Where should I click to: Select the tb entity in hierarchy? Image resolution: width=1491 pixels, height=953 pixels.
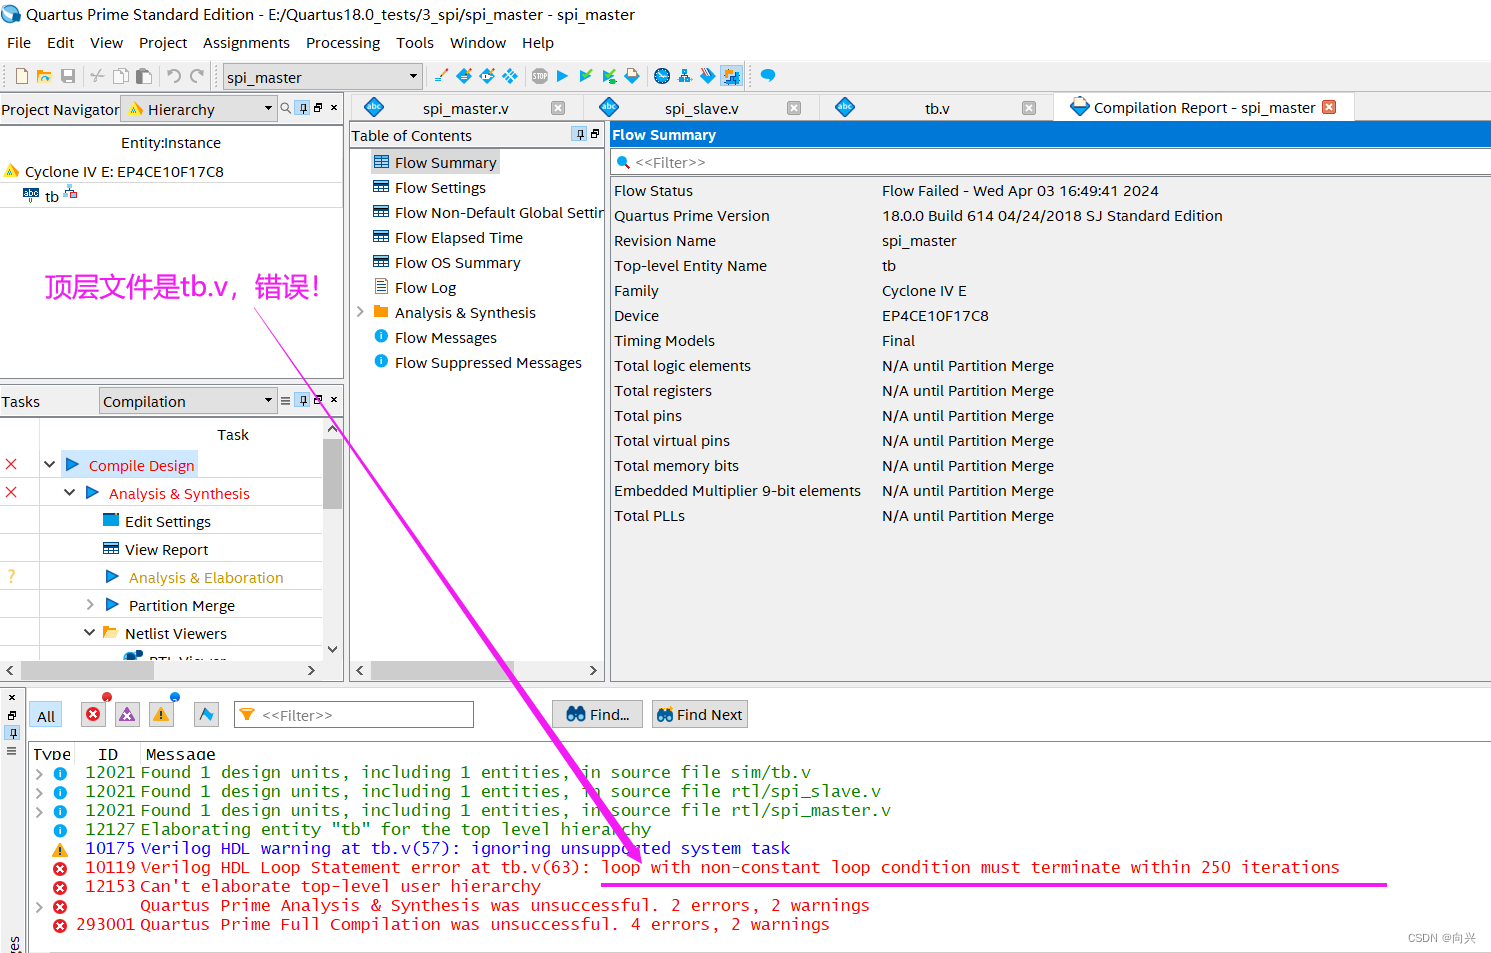point(51,197)
